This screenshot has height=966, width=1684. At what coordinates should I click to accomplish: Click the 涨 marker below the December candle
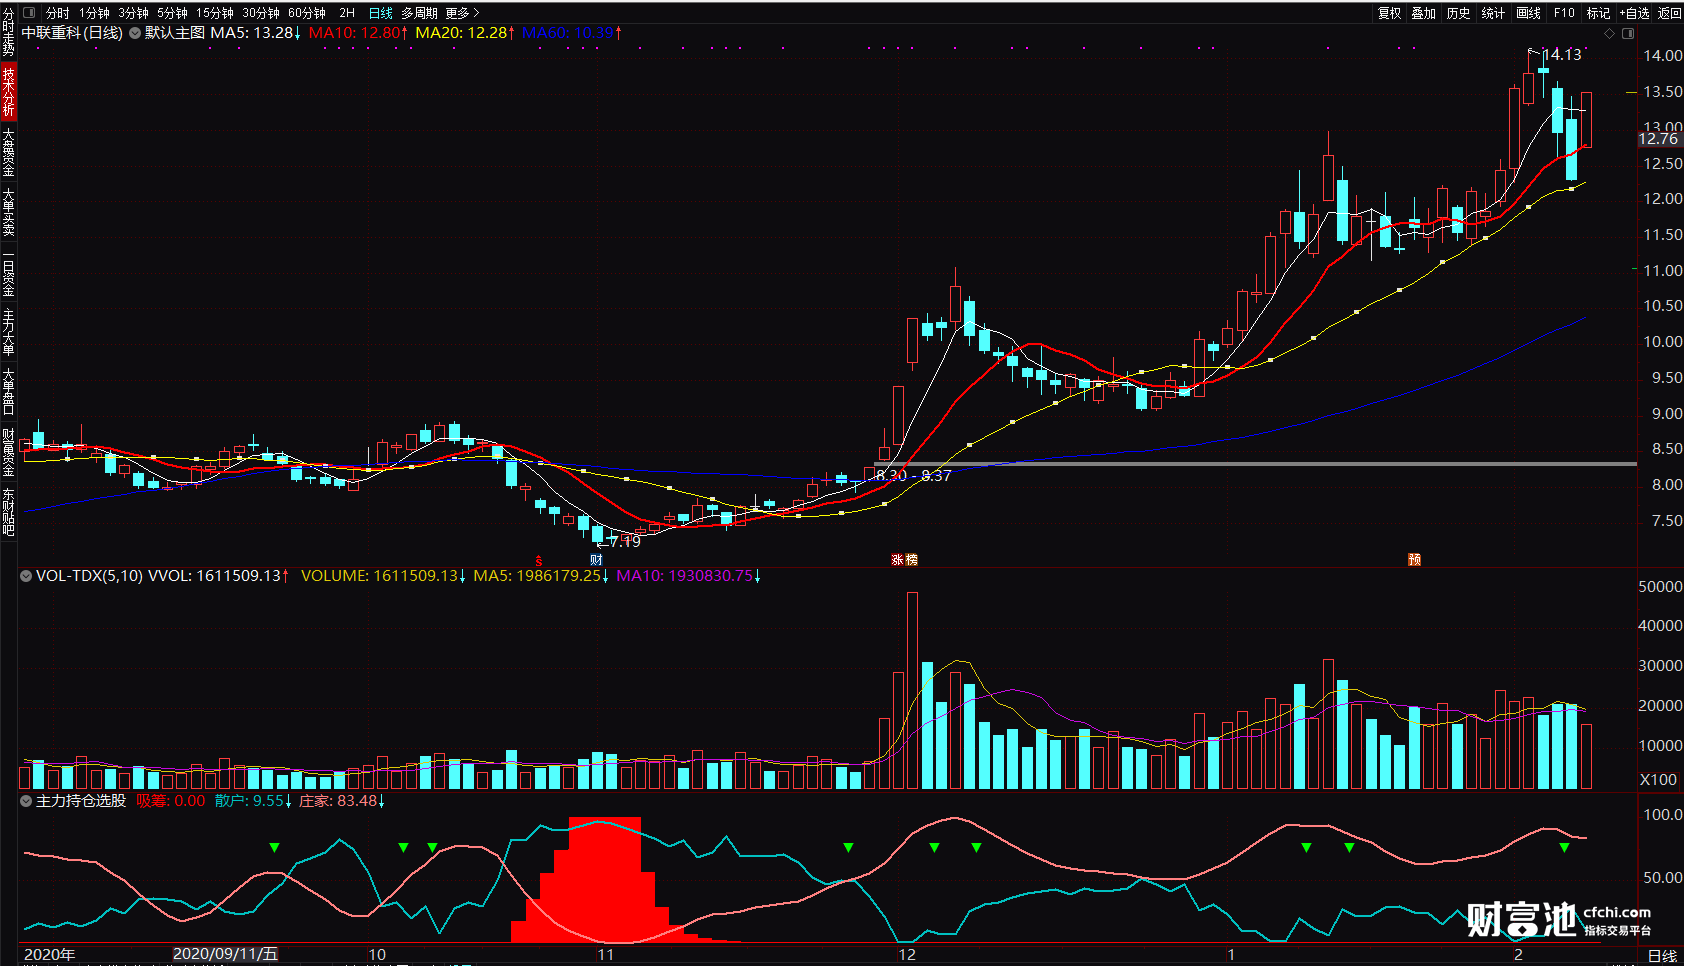[x=897, y=560]
